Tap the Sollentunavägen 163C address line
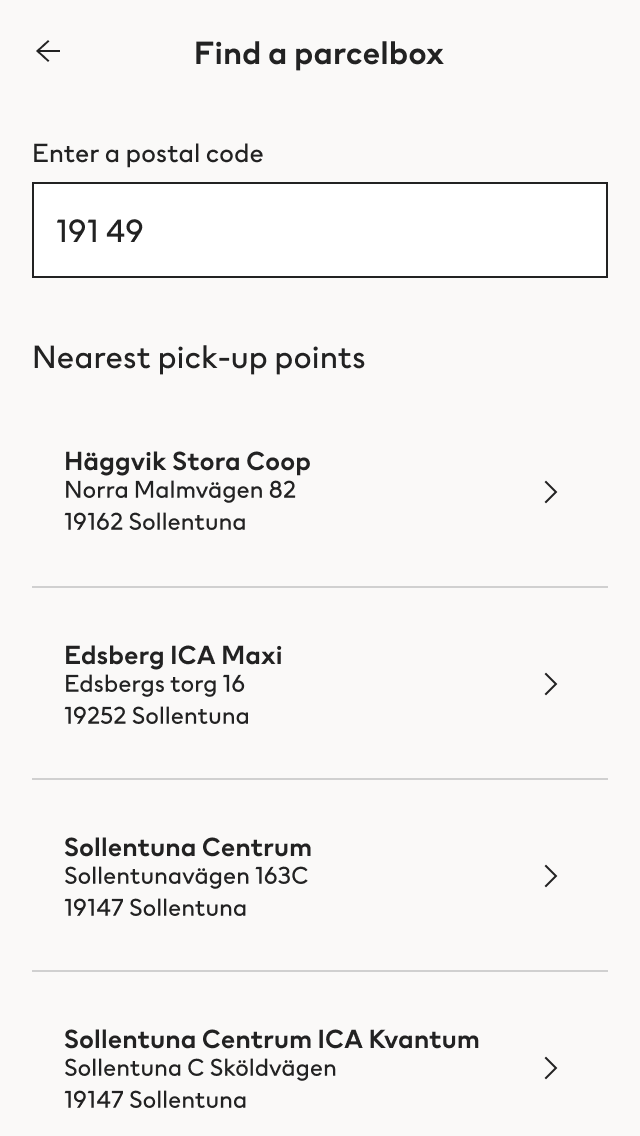 (x=186, y=876)
